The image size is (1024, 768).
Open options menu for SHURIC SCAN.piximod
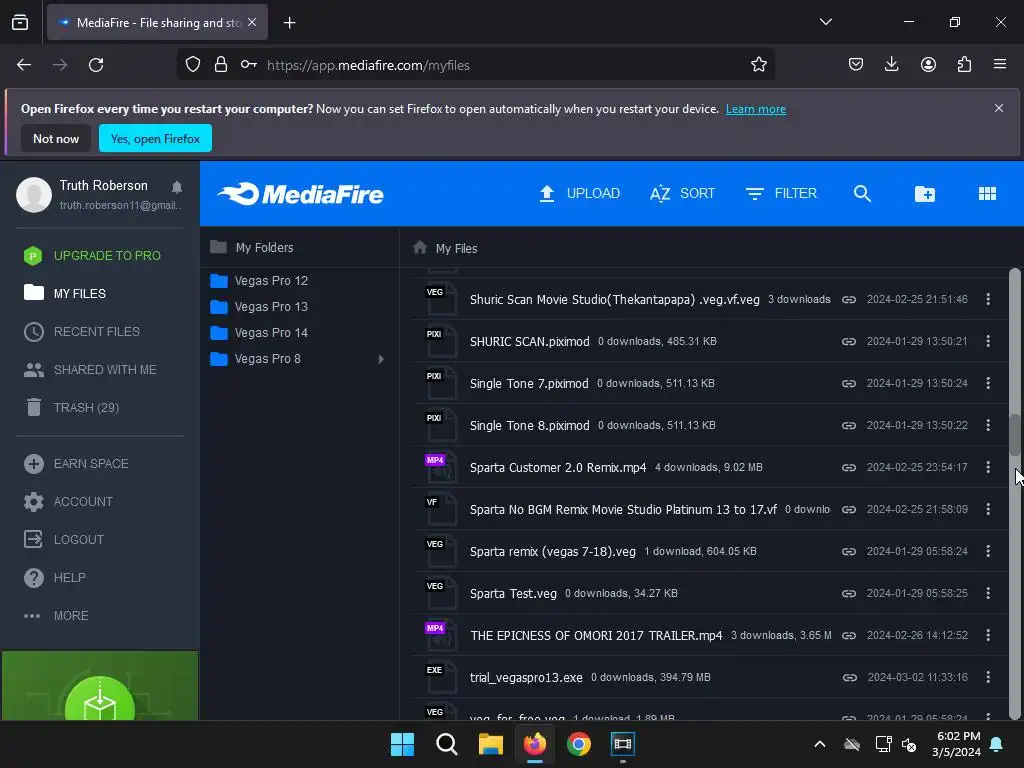987,341
